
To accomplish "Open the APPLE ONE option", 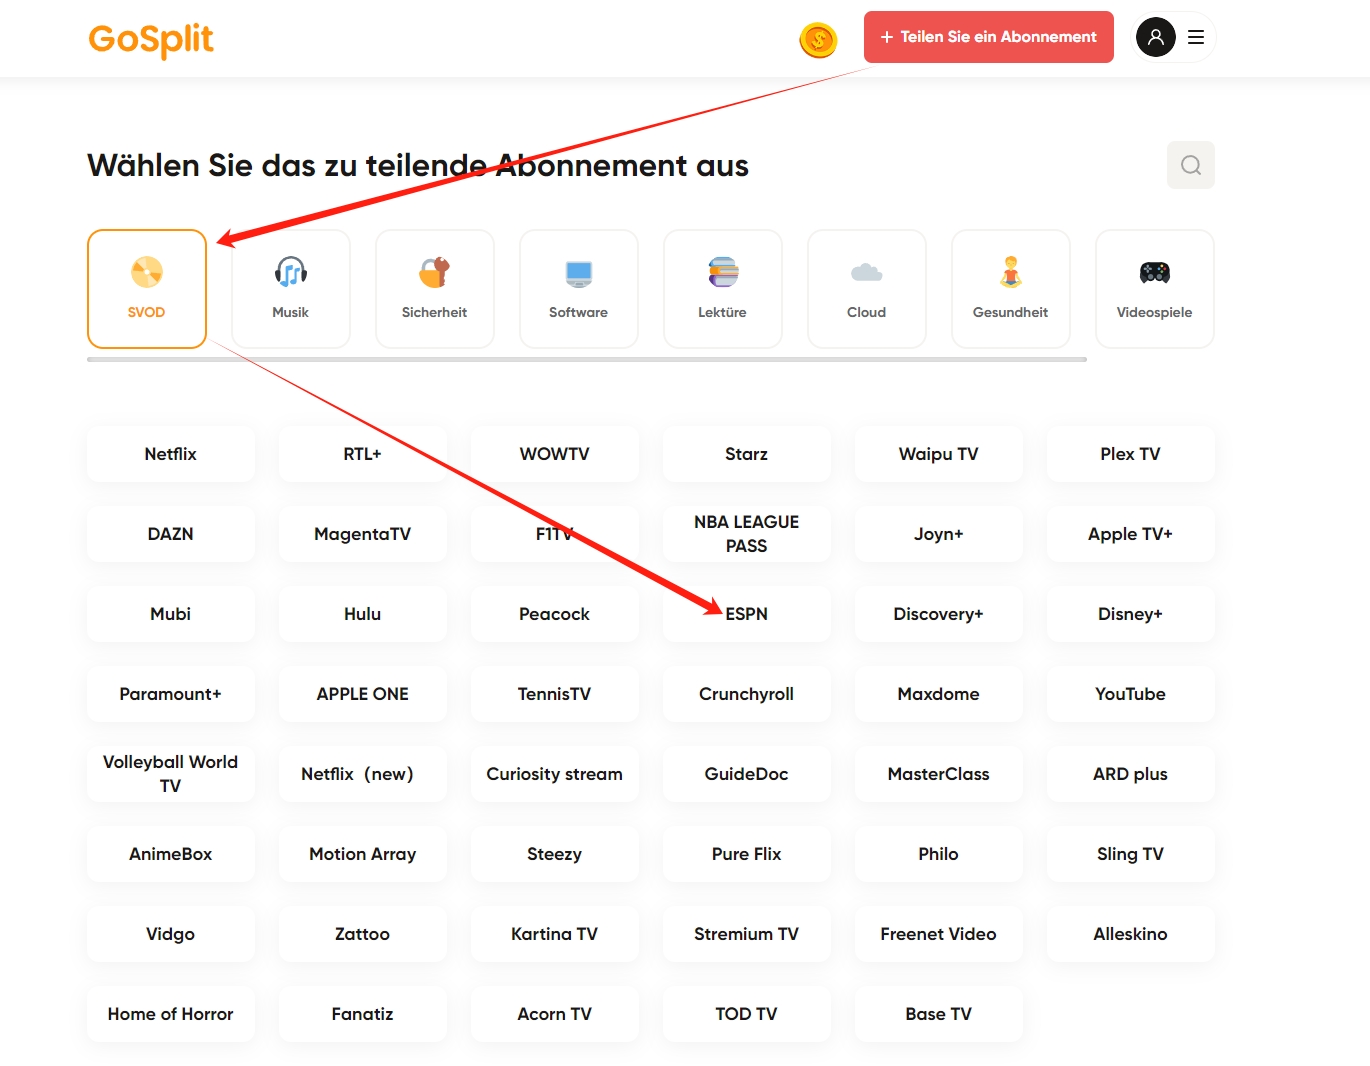I will pyautogui.click(x=363, y=694).
